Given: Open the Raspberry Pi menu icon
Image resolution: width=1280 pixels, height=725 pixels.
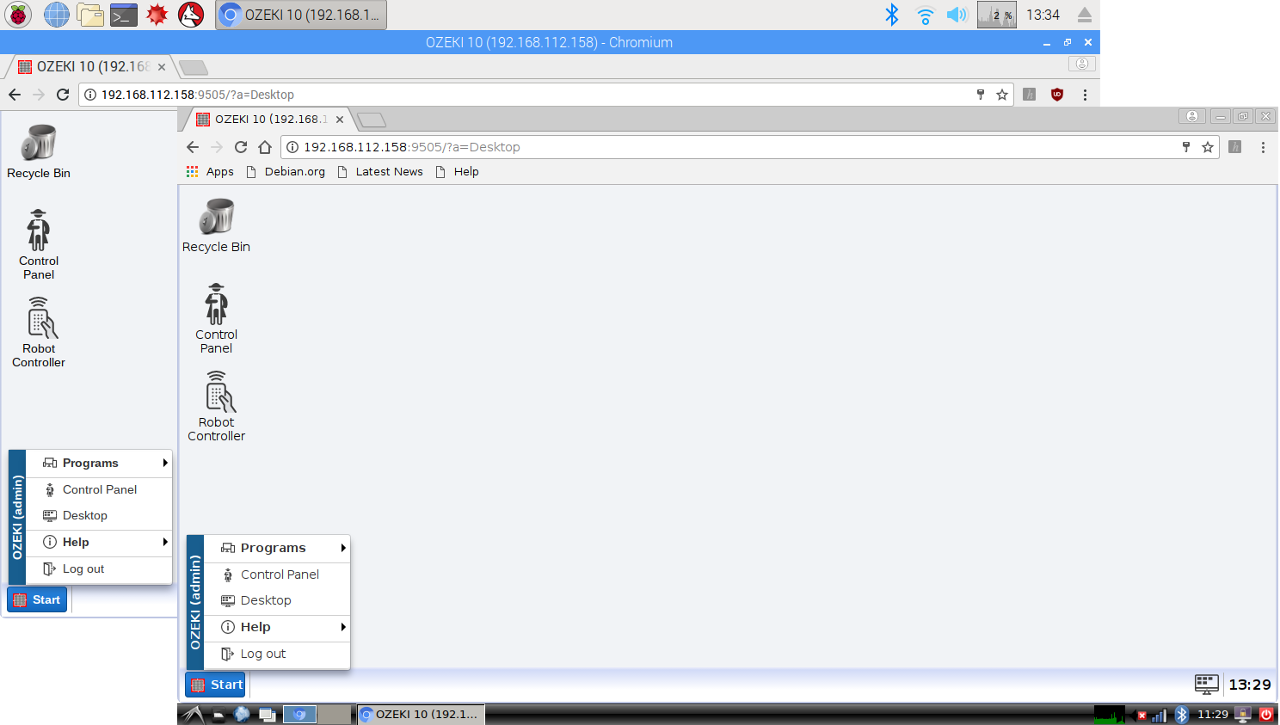Looking at the screenshot, I should click(17, 14).
